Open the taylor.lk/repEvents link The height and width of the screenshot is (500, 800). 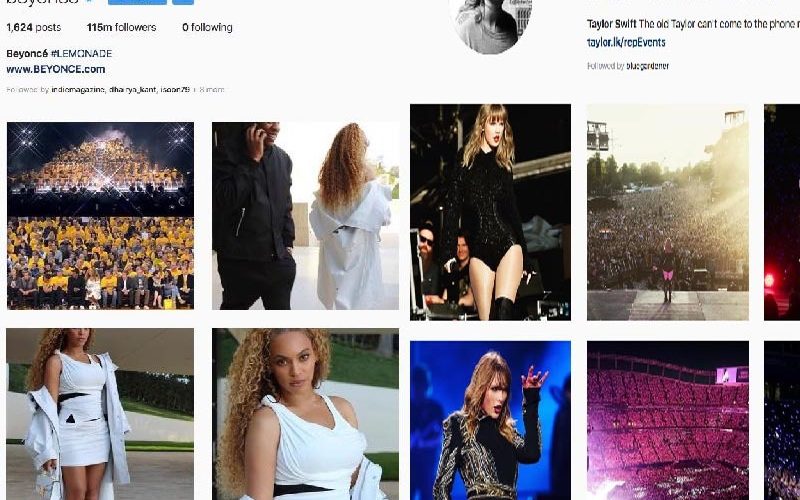click(626, 42)
